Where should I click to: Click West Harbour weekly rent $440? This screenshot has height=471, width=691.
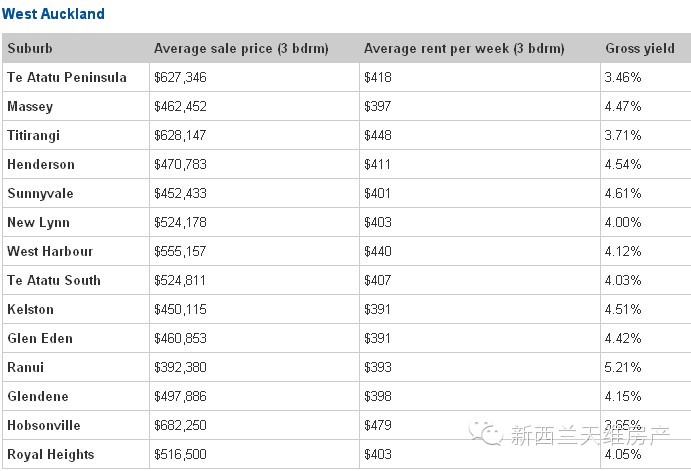coord(378,251)
